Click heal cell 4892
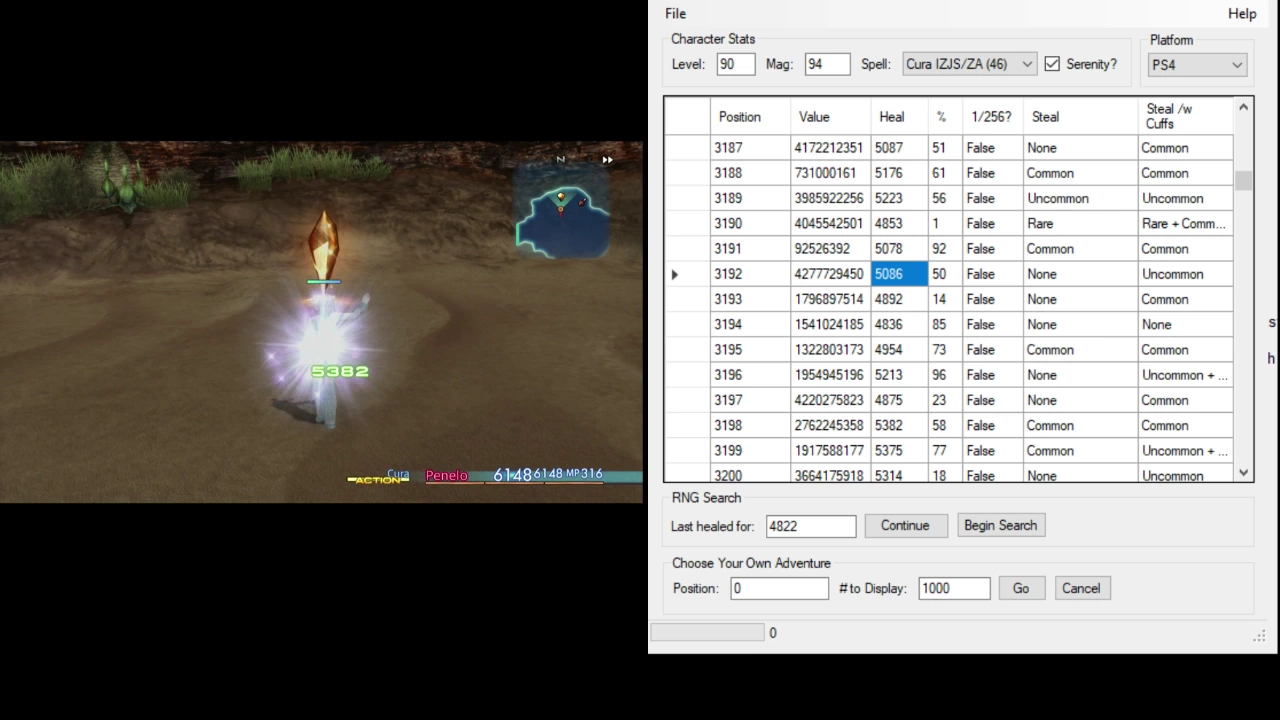Screen dimensions: 1280x720 [x=899, y=299]
